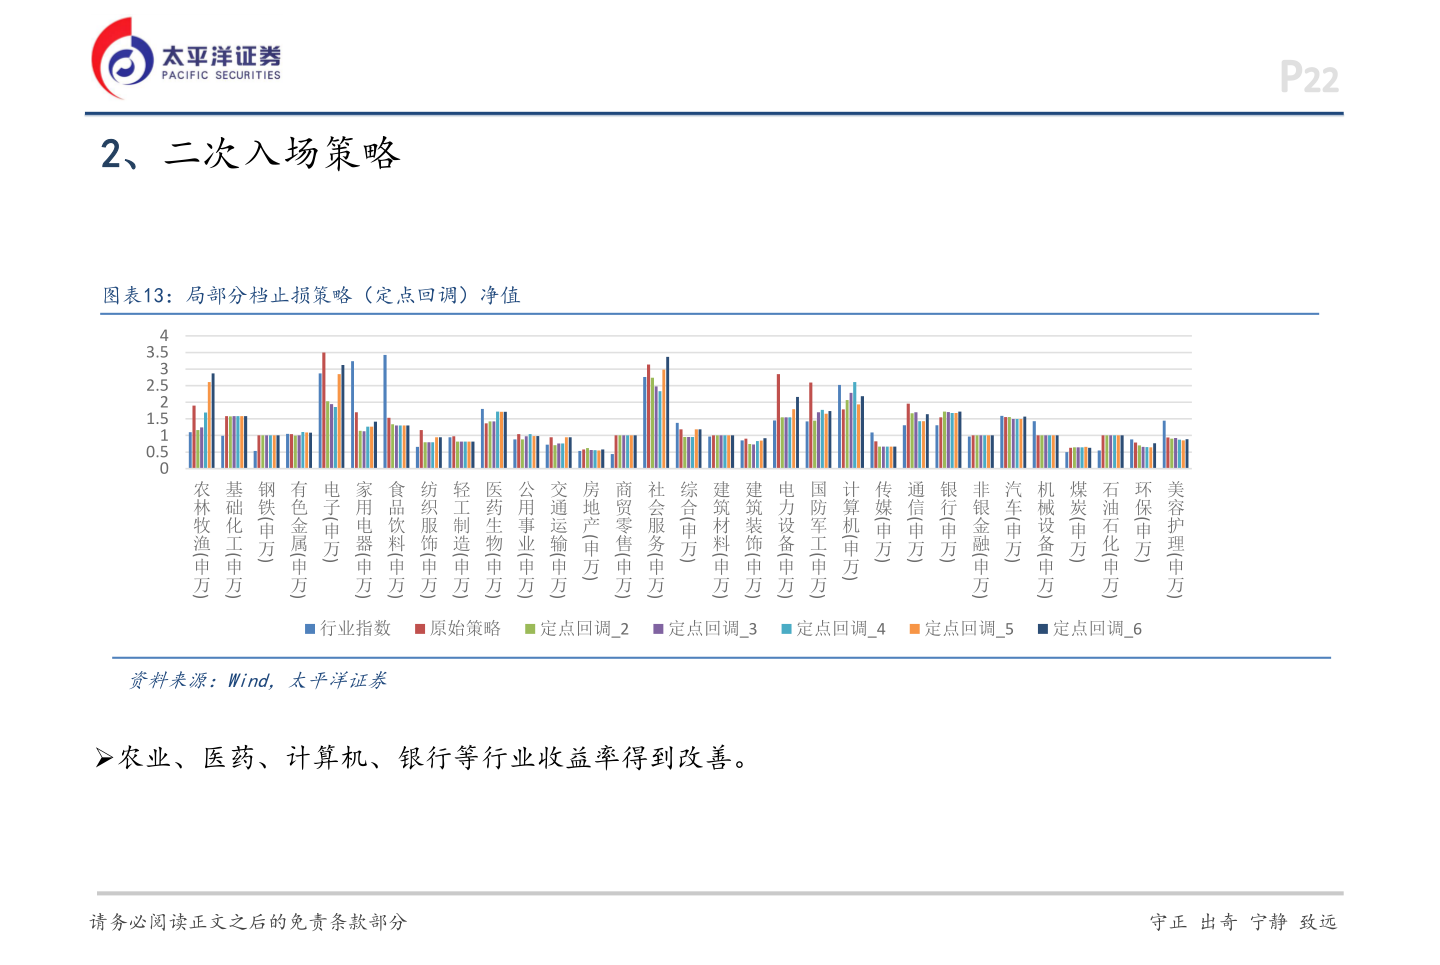Screen dimensions: 1440x965
Task: Click the 定点回调_4 legend label
Action: point(840,629)
